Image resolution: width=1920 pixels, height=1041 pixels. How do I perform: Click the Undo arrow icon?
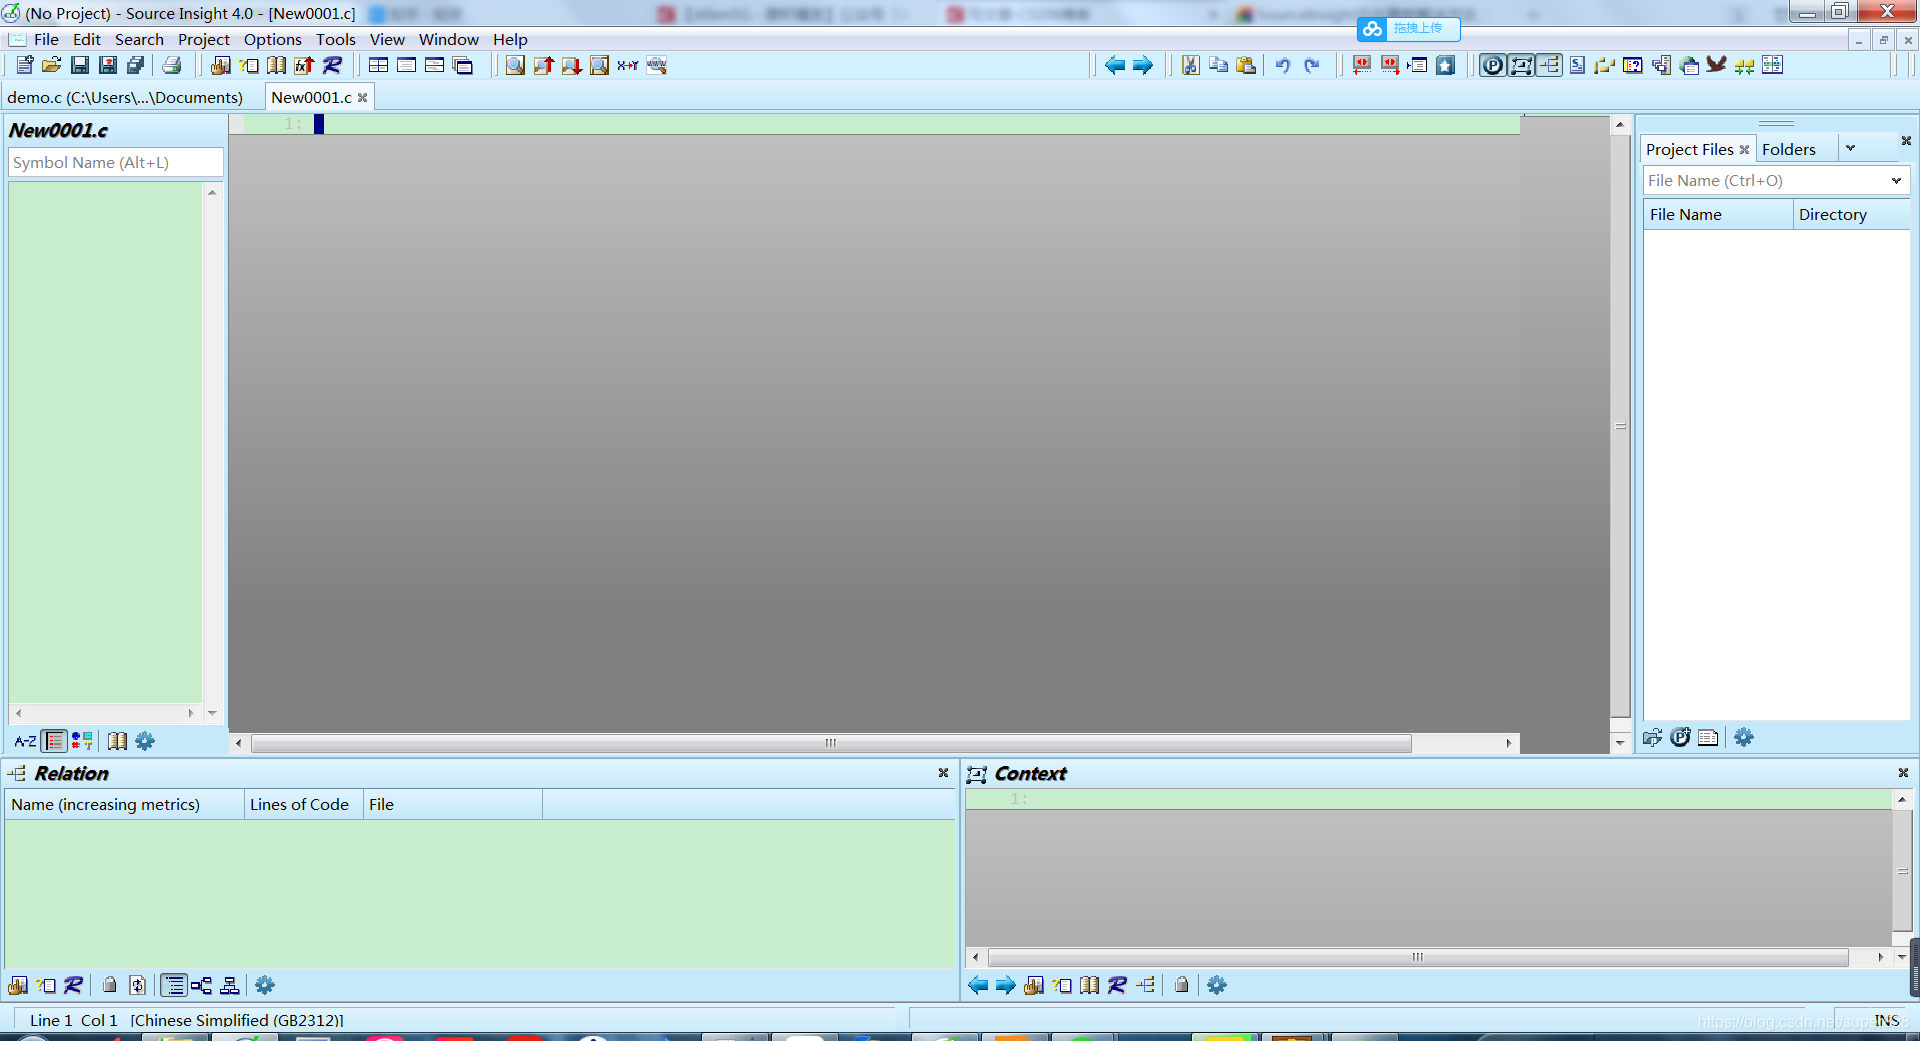pyautogui.click(x=1283, y=65)
